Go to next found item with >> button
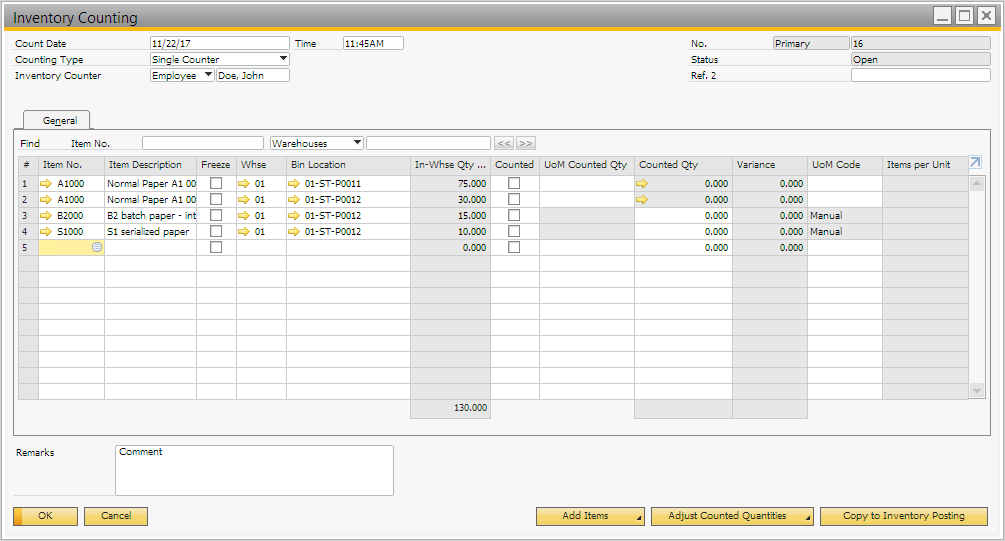This screenshot has height=541, width=1005. 526,144
